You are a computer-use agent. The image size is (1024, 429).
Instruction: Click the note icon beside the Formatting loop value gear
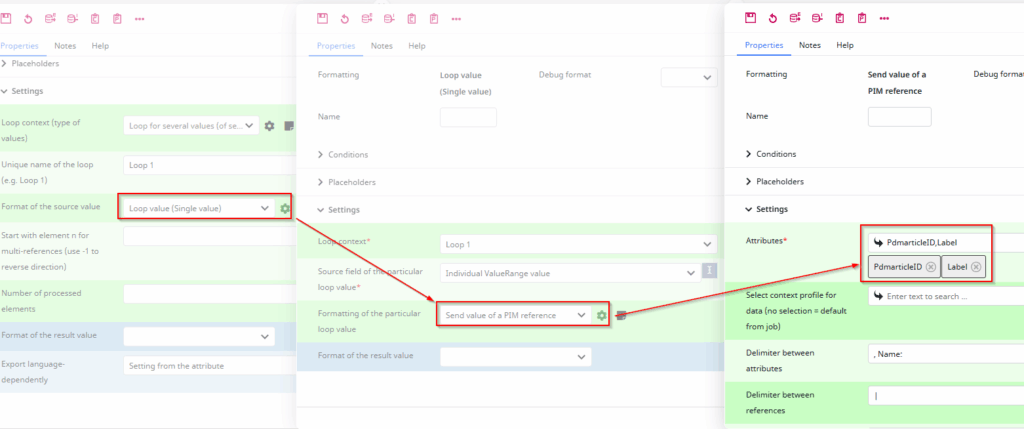622,315
